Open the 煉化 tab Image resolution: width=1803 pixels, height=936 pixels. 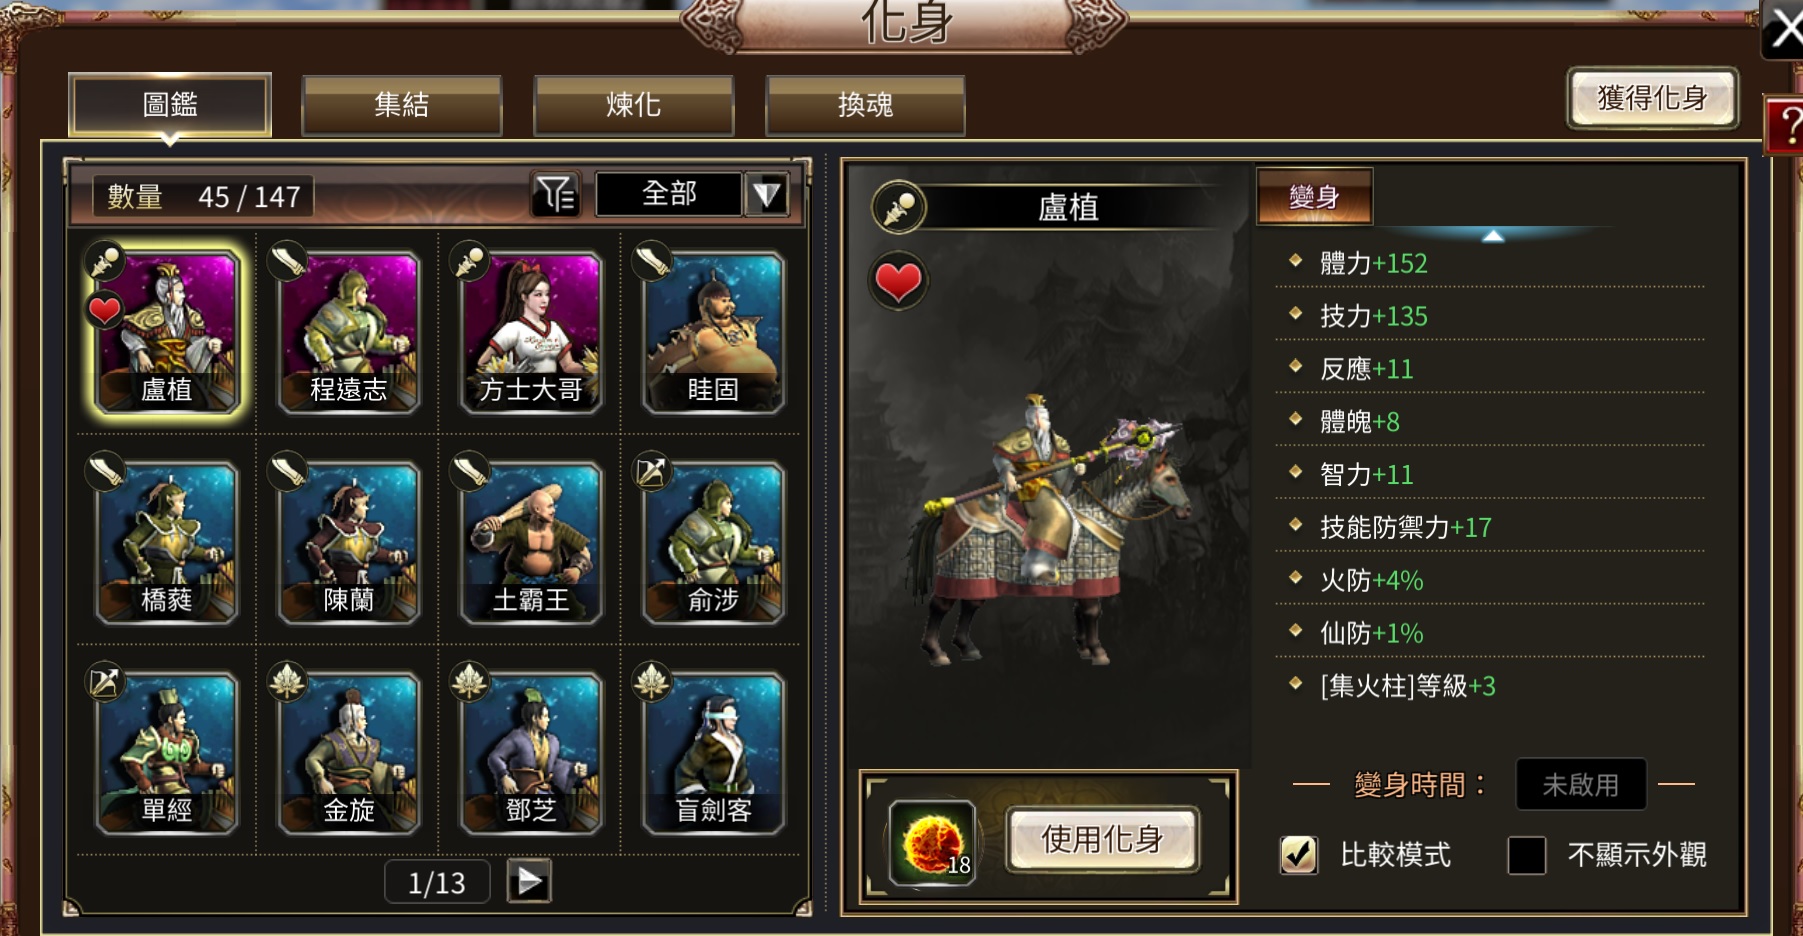click(634, 105)
